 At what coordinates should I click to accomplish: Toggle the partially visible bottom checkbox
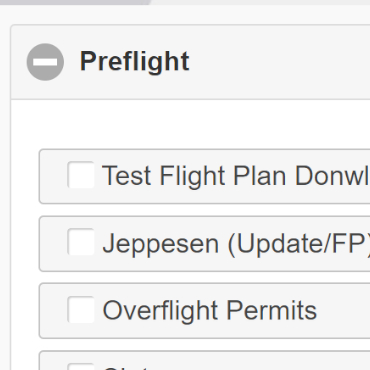point(81,367)
